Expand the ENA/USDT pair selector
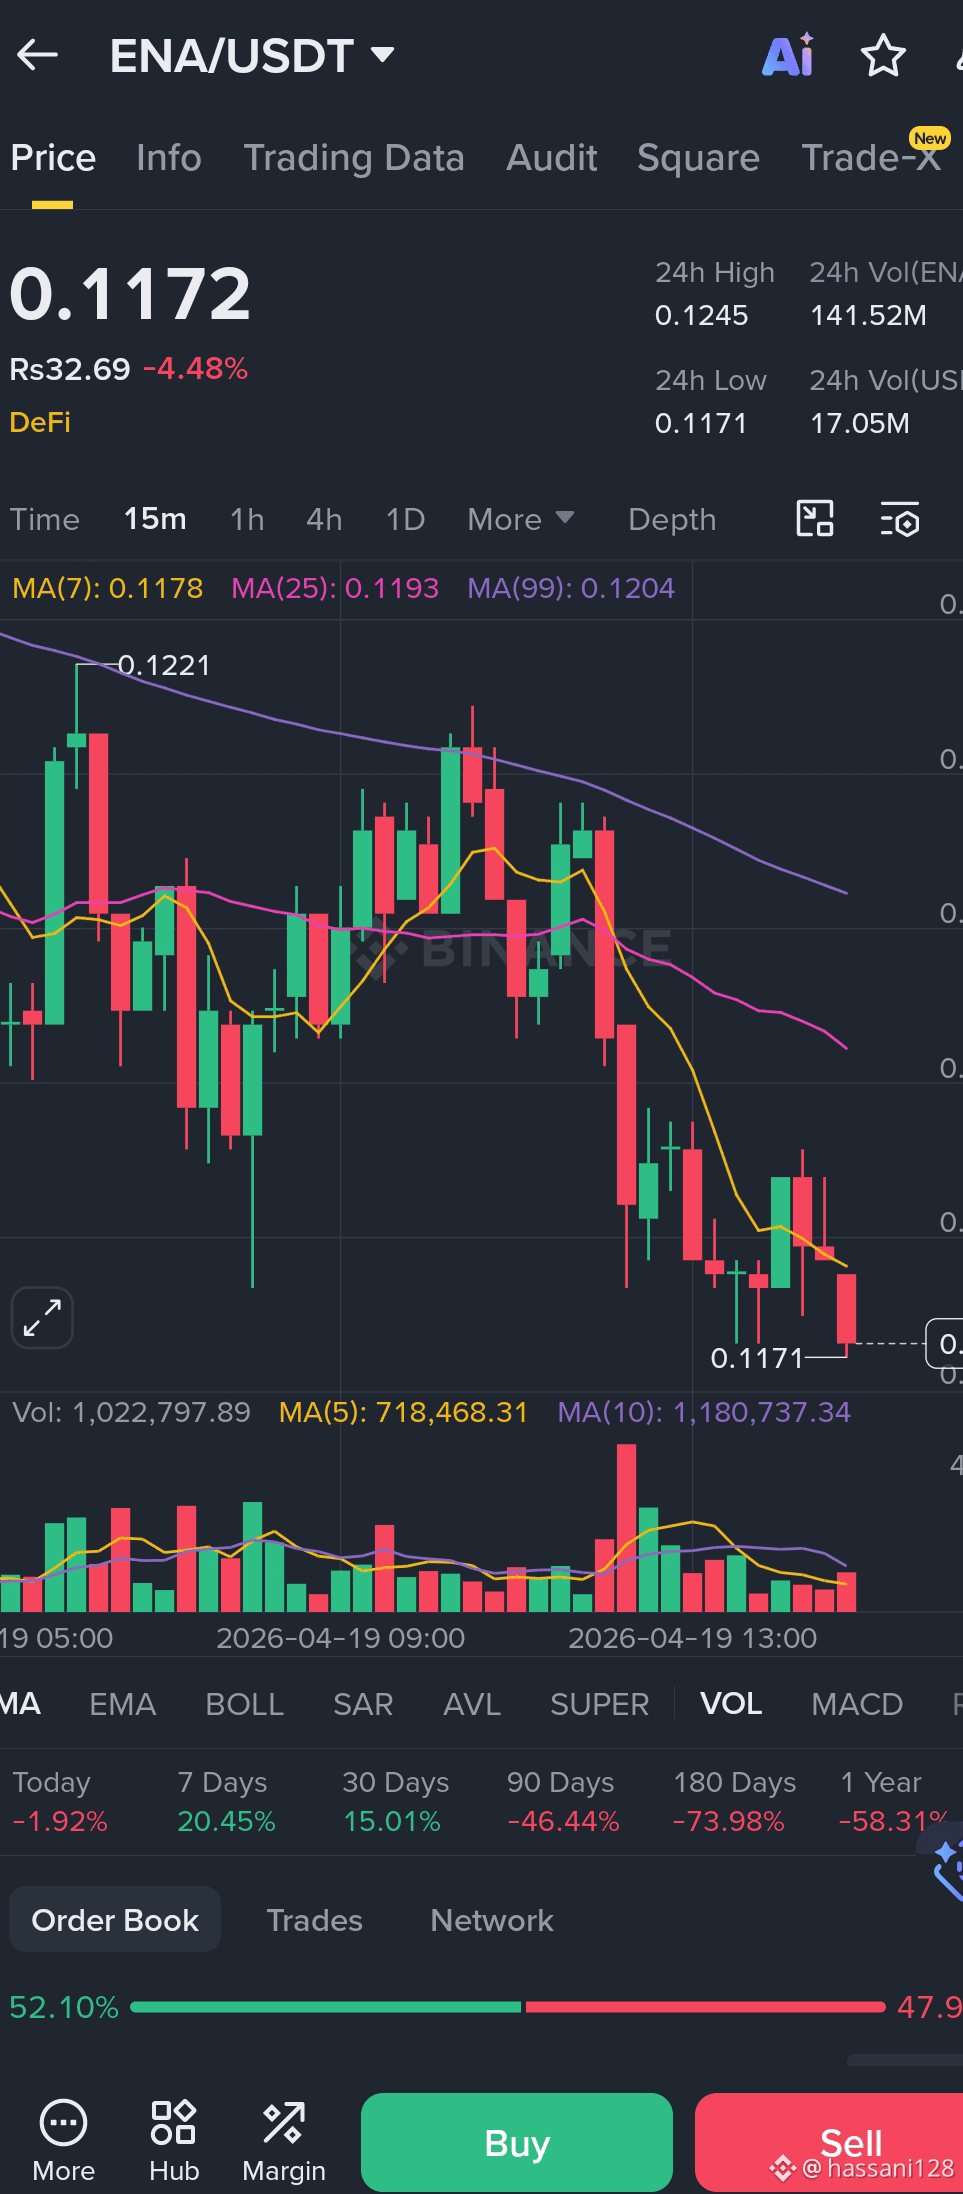963x2194 pixels. click(252, 55)
